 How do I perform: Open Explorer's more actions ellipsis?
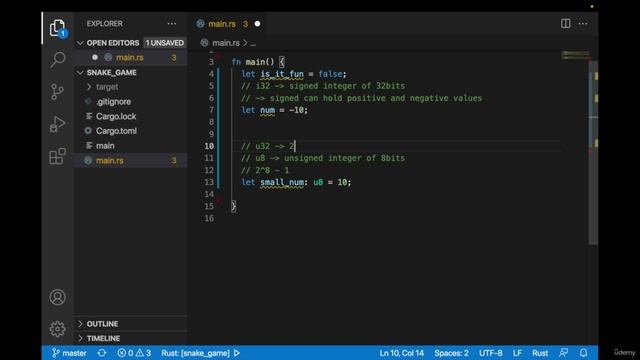(172, 24)
